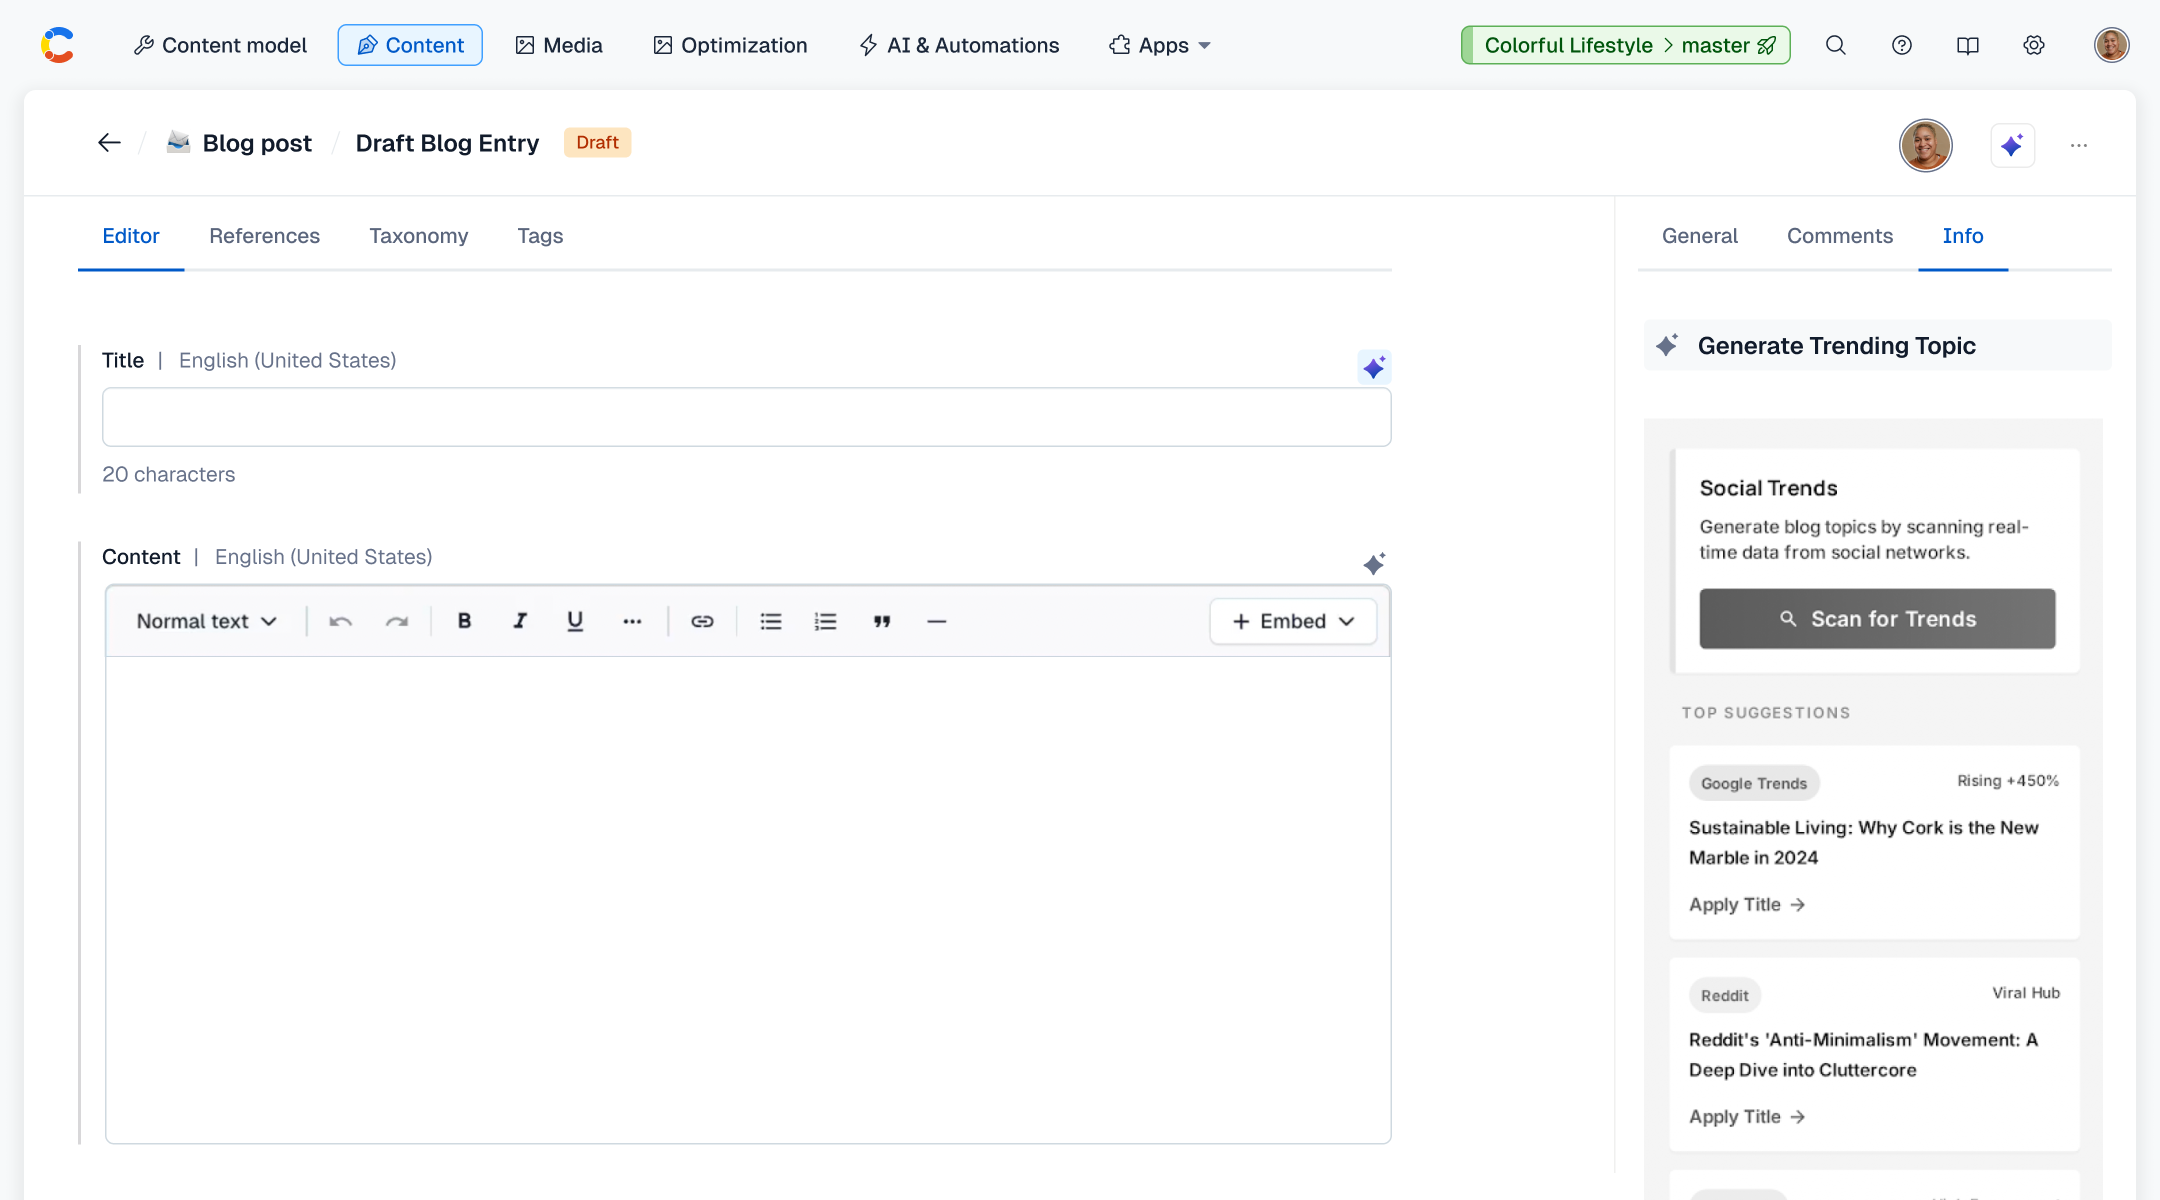
Task: Apply underline formatting
Action: point(575,621)
